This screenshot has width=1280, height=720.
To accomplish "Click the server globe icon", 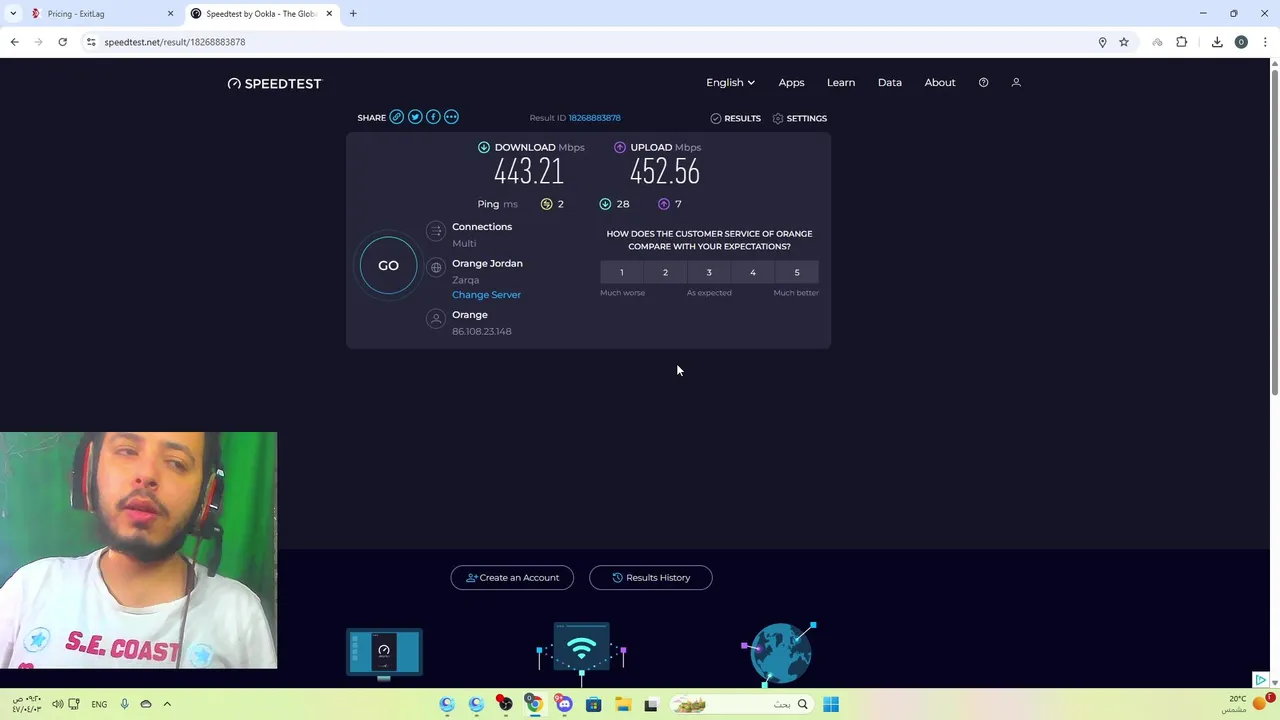I will (436, 268).
